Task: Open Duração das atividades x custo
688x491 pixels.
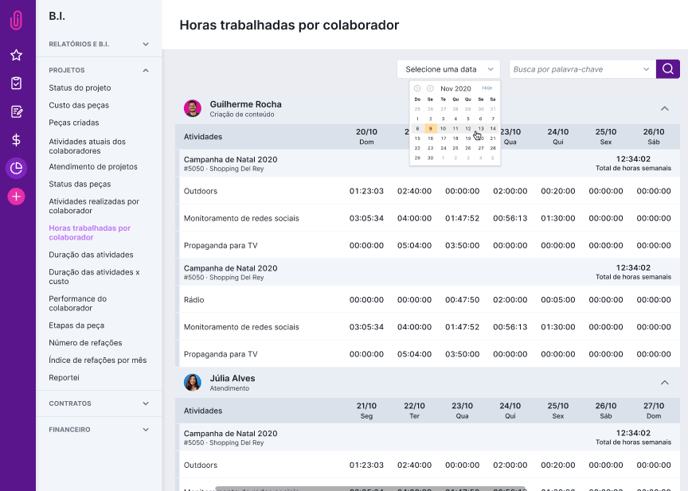Action: pos(94,276)
